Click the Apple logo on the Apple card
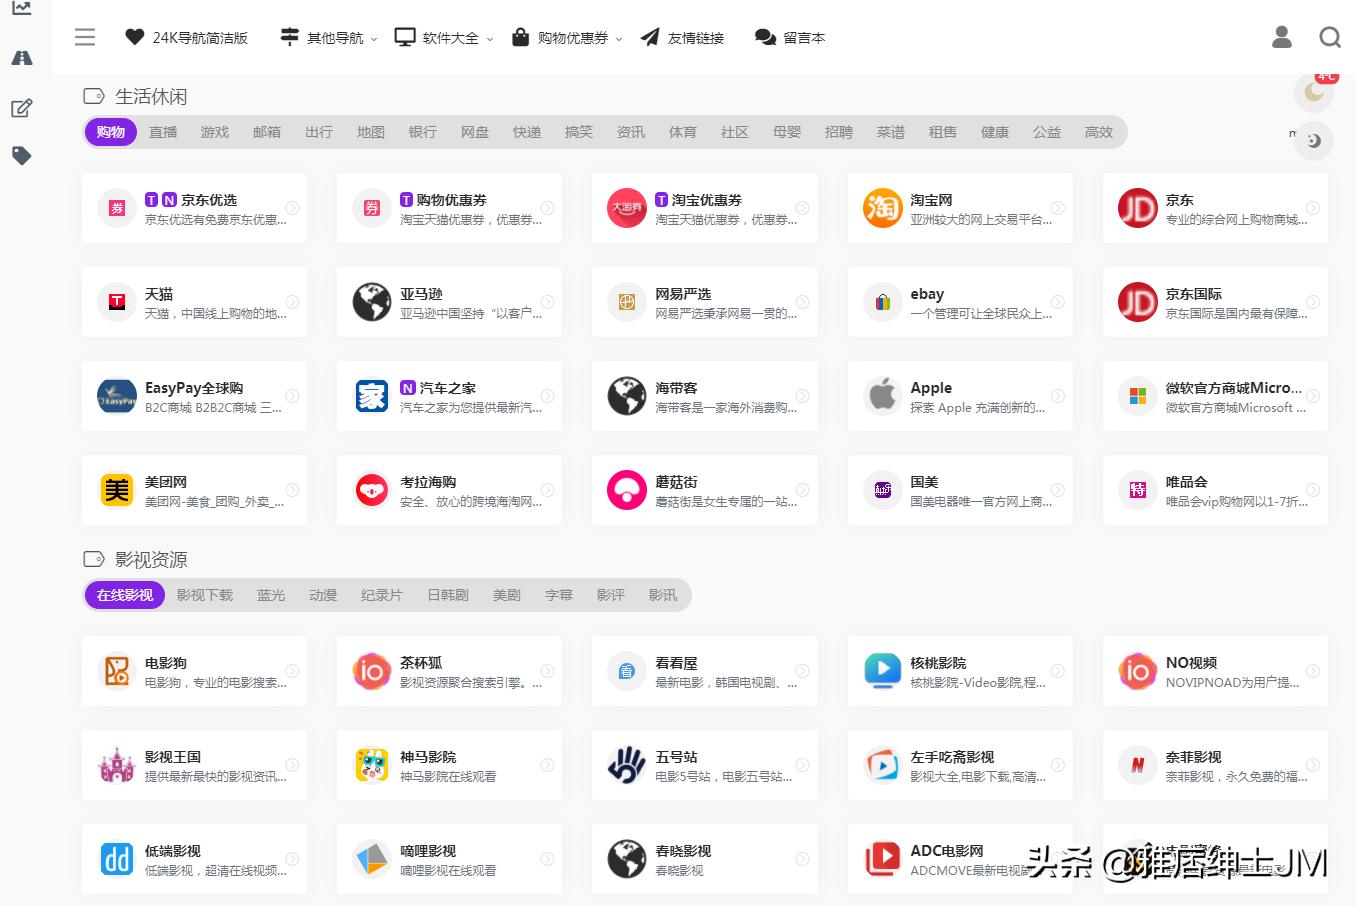 tap(881, 395)
